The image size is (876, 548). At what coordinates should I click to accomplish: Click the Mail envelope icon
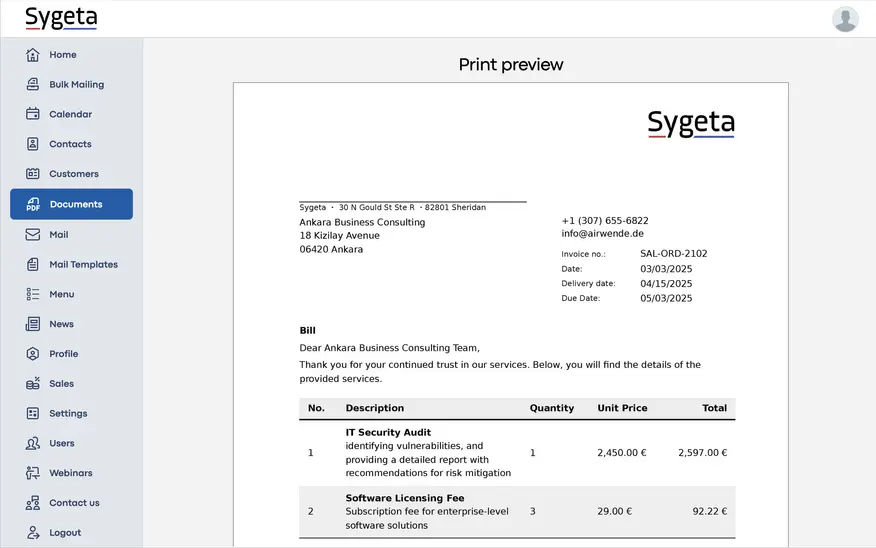tap(33, 234)
